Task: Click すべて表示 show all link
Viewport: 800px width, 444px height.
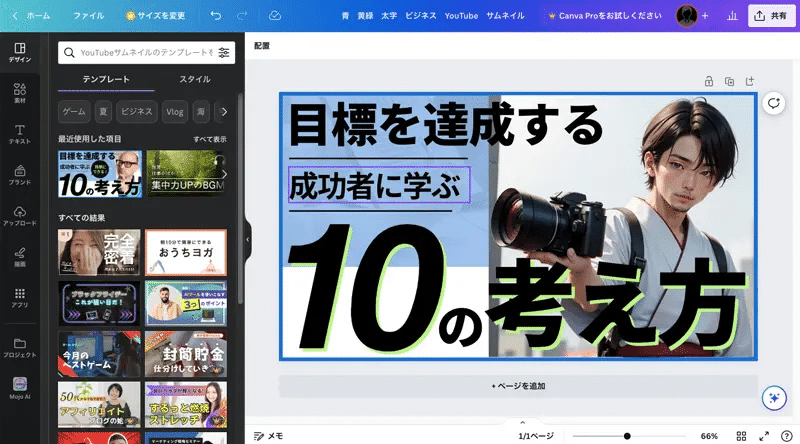Action: 210,139
